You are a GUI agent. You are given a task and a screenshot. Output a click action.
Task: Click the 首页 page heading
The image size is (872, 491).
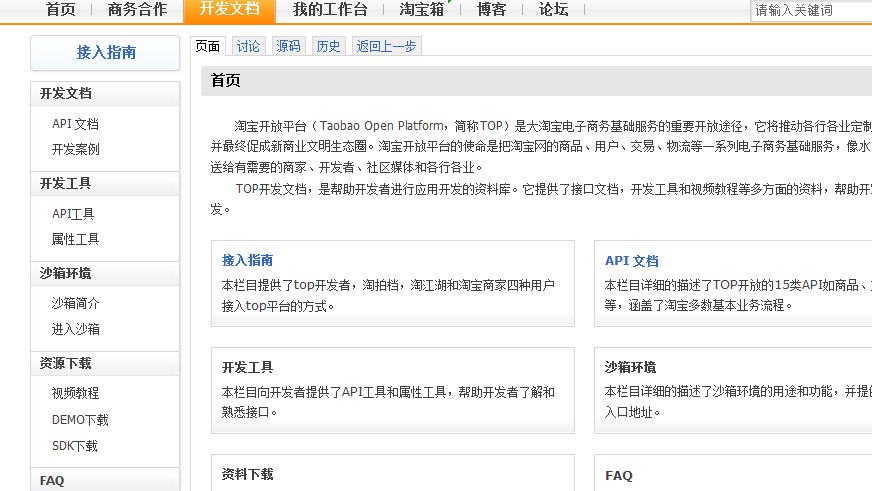(x=226, y=81)
